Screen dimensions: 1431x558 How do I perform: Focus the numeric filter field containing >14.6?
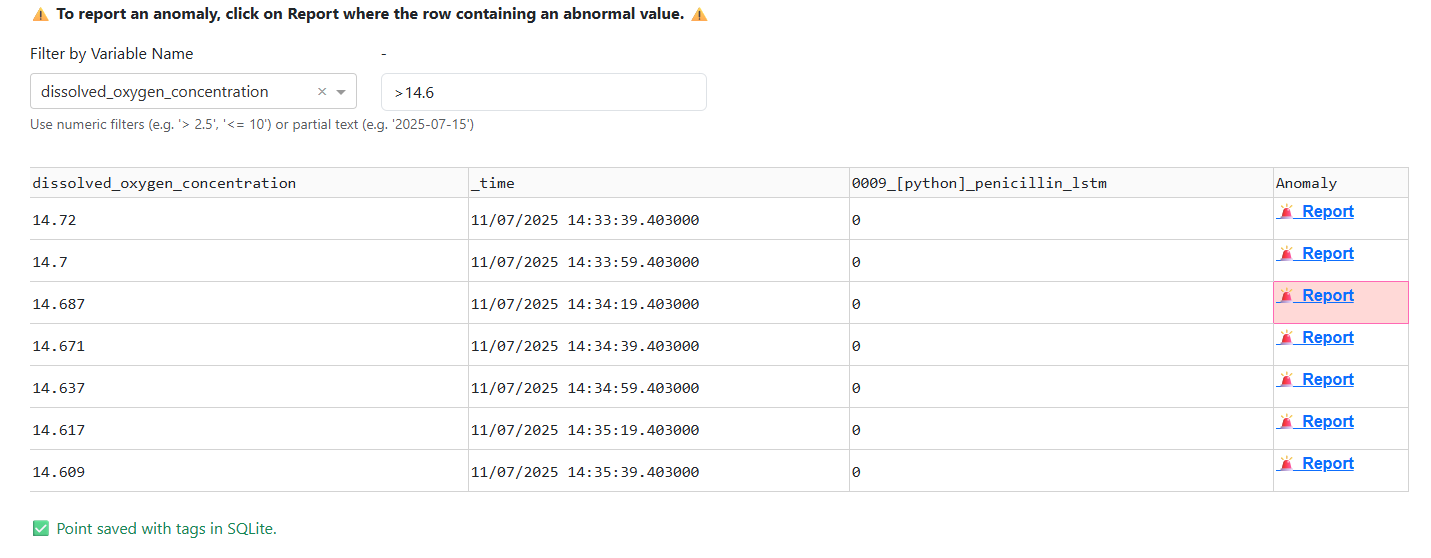tap(544, 93)
